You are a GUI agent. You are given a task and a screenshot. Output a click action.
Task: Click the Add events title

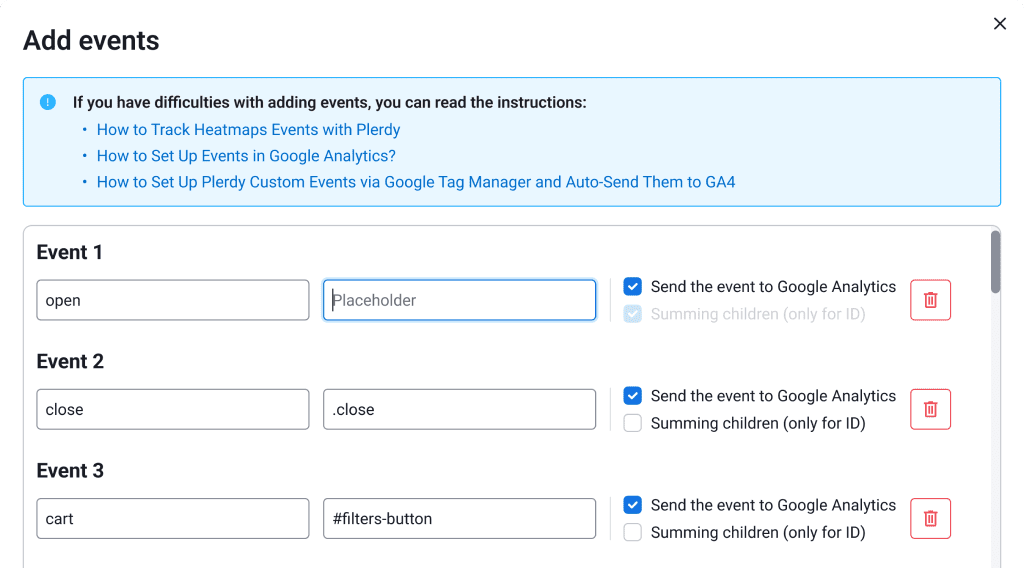pyautogui.click(x=91, y=40)
